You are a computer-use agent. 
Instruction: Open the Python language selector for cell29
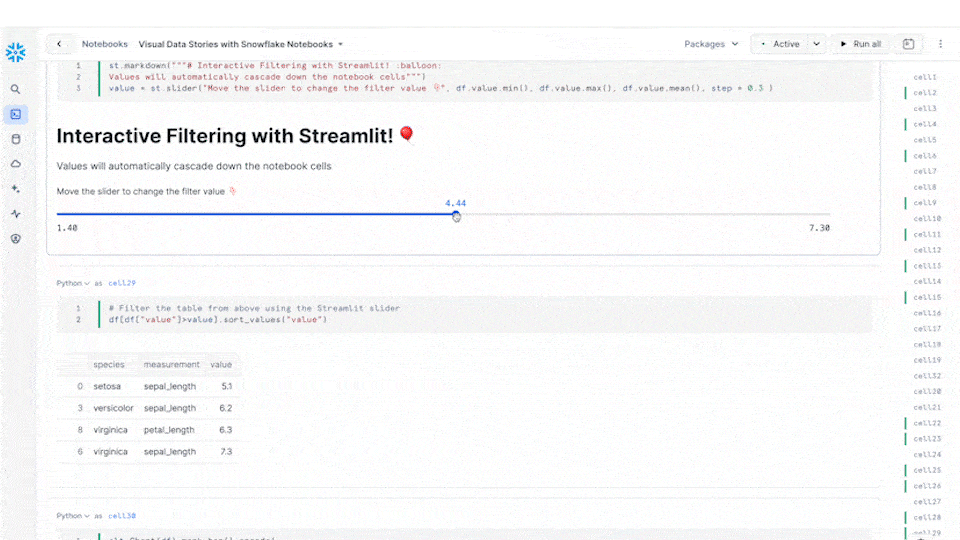[x=72, y=283]
